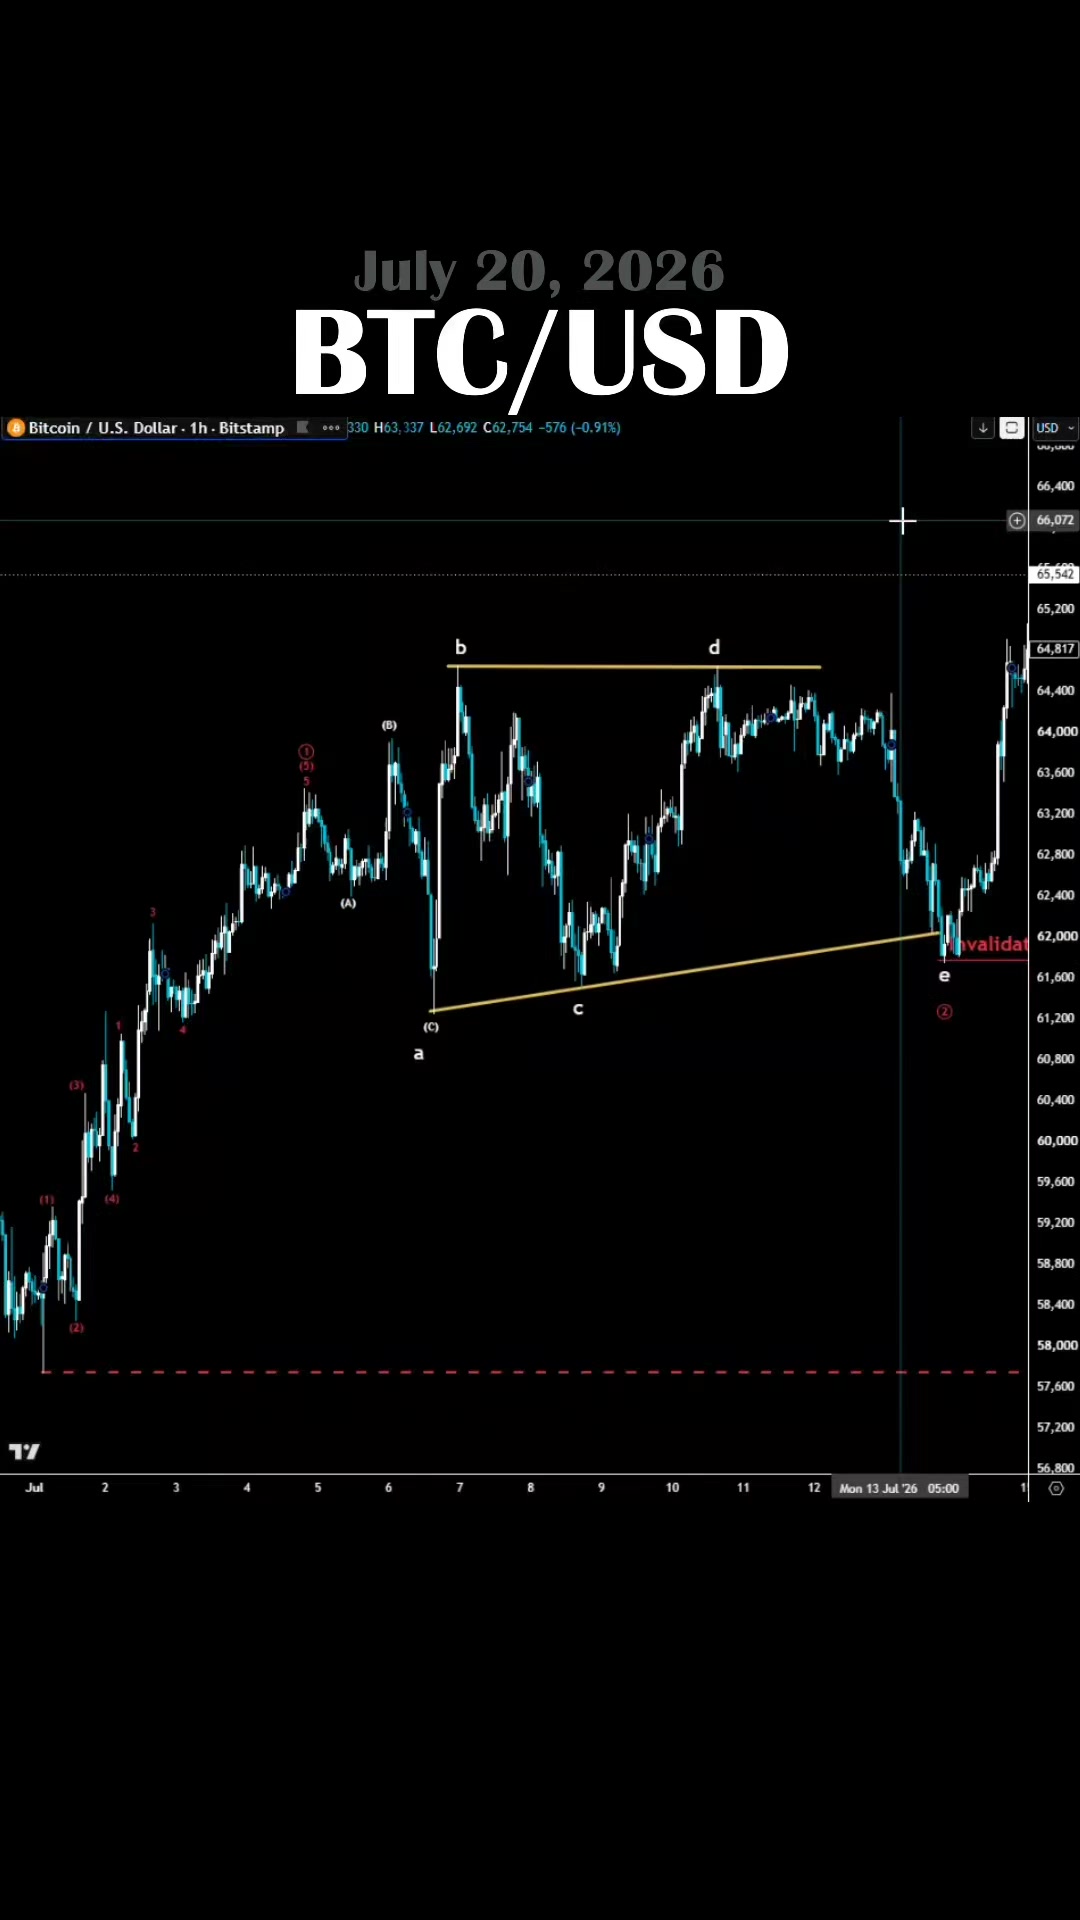The height and width of the screenshot is (1920, 1080).
Task: Select the current price label 64,817
Action: point(1055,649)
